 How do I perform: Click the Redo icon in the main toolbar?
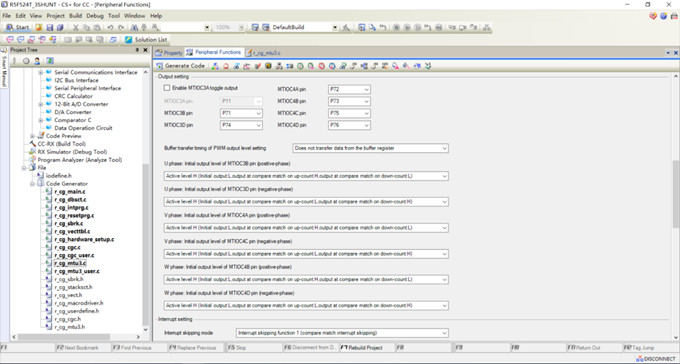[121, 27]
